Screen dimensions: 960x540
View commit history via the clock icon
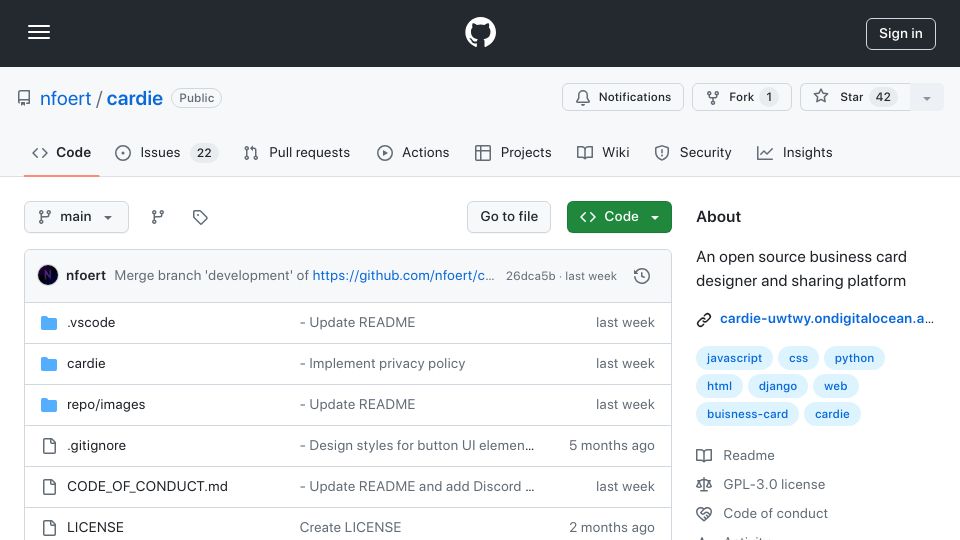pos(642,276)
